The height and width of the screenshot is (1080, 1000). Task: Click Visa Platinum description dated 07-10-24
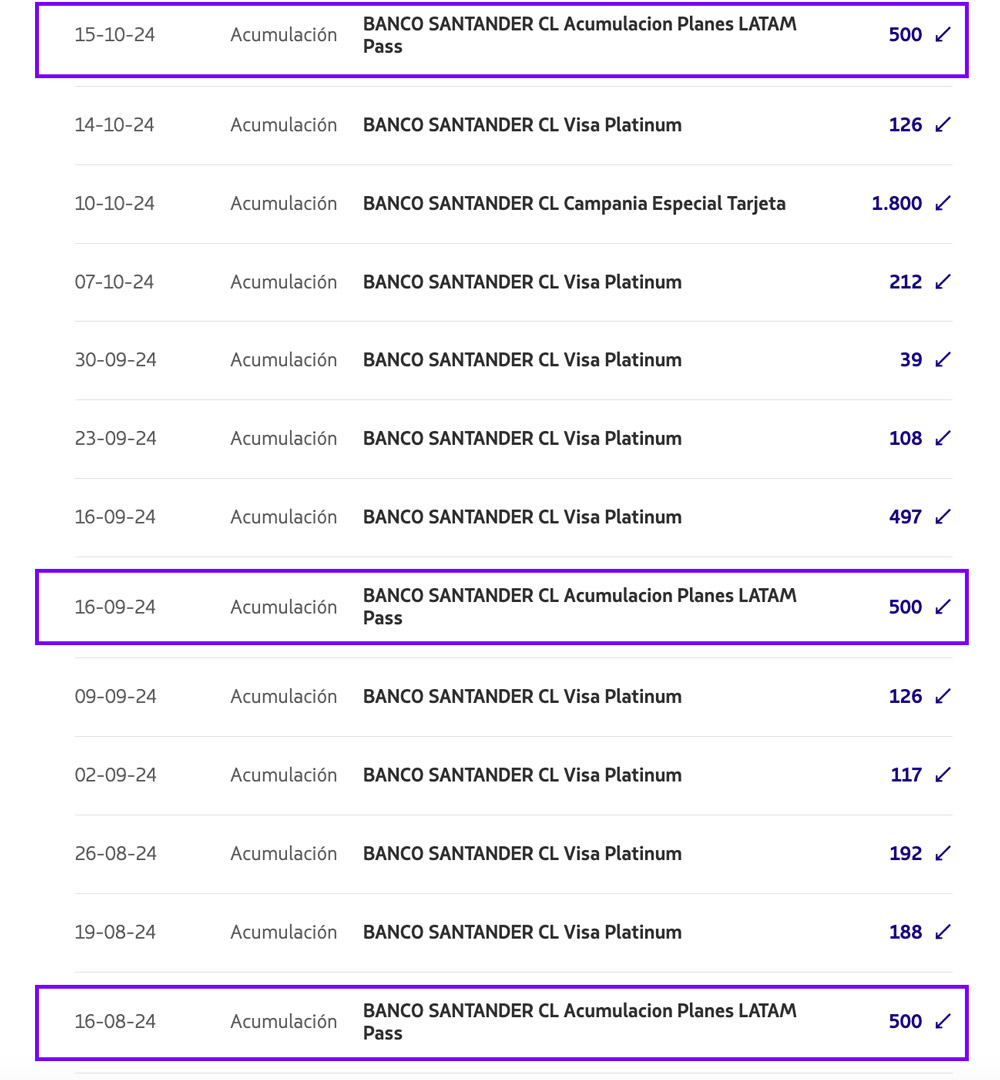(522, 282)
